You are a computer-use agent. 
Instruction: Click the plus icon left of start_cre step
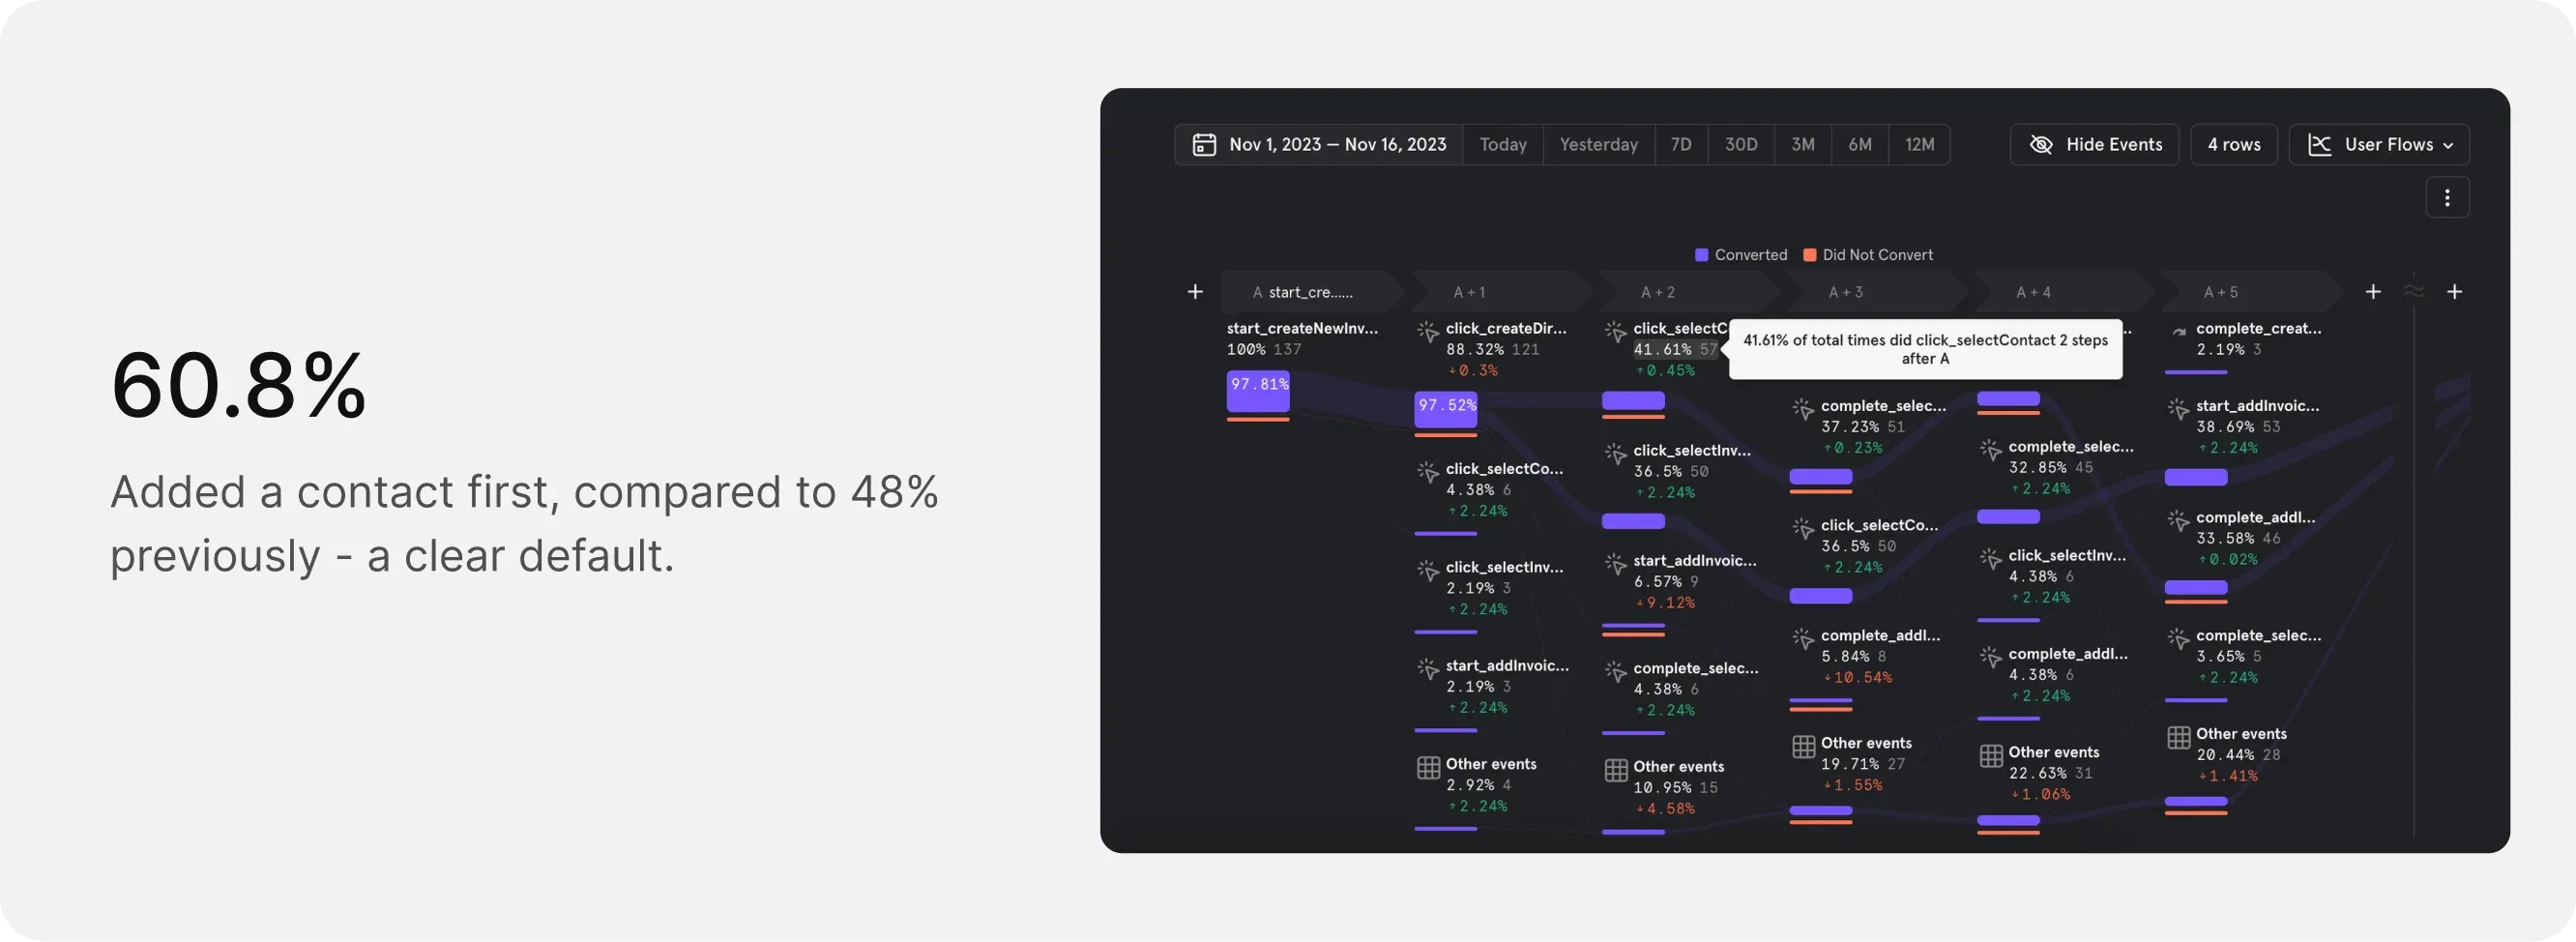(1196, 291)
